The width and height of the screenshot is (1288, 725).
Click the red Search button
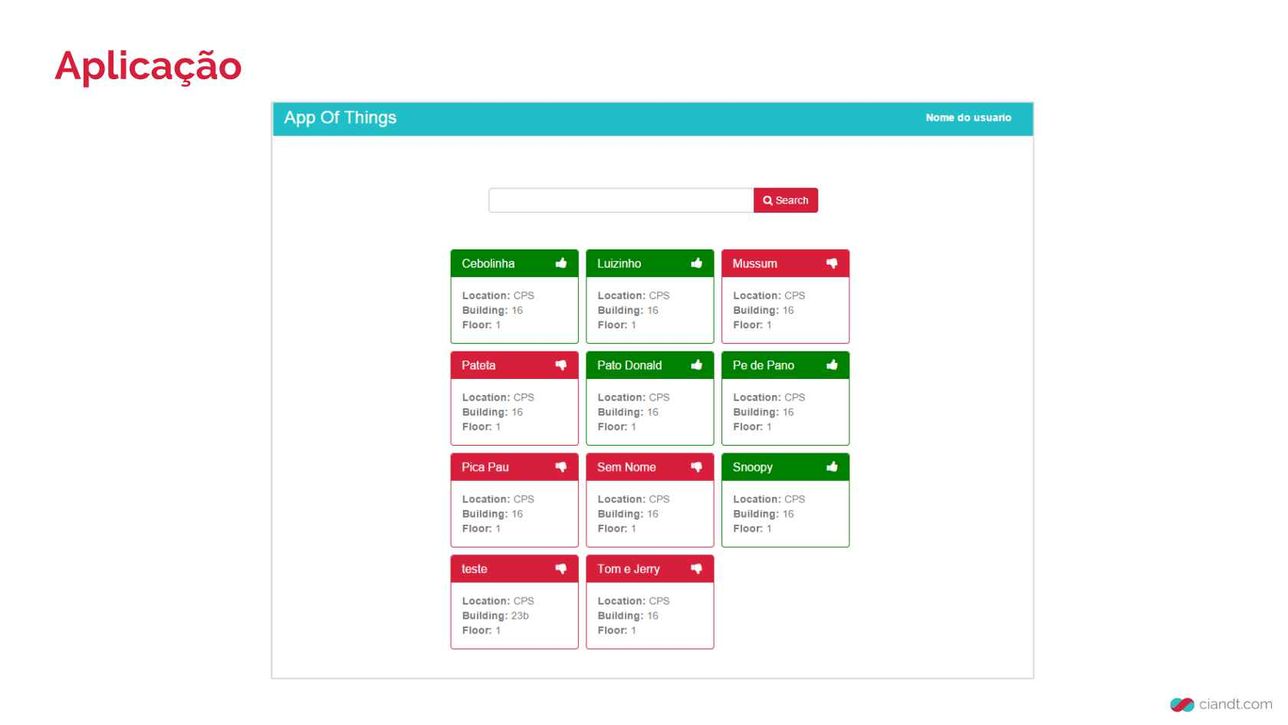786,200
